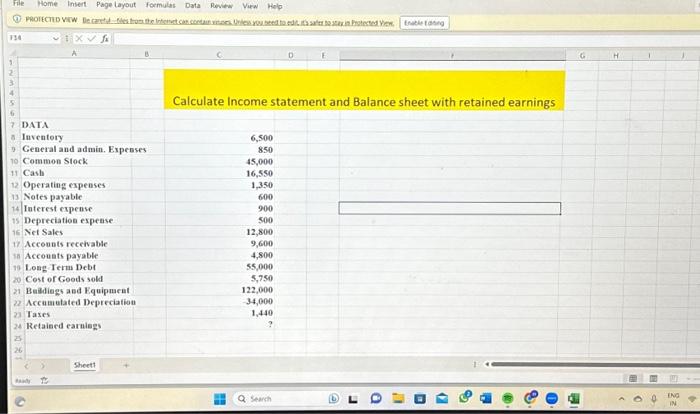Click the Excel icon on taskbar
The height and width of the screenshot is (414, 700).
point(574,398)
